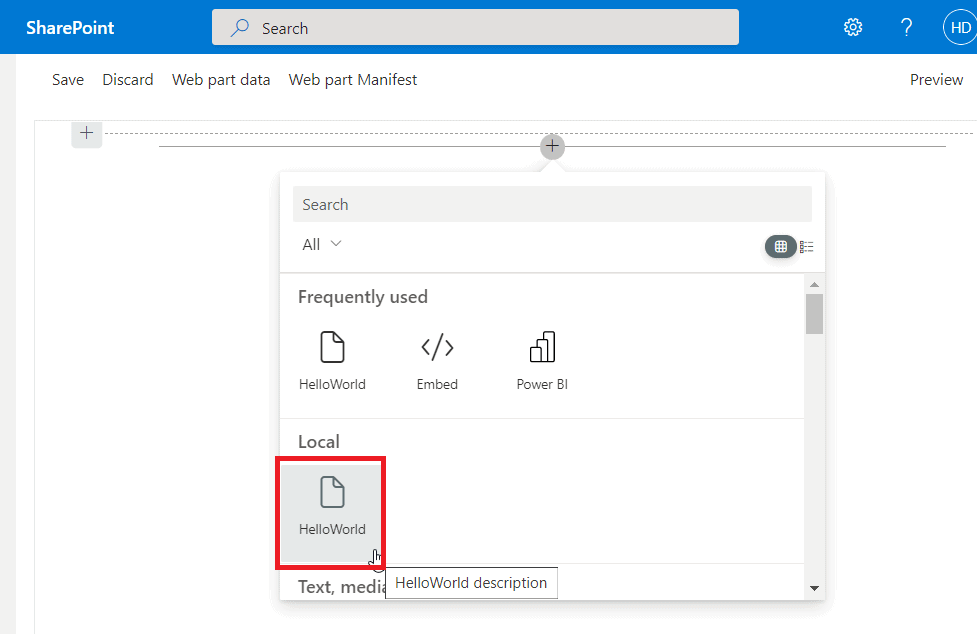Click the top SharePoint search box
This screenshot has width=977, height=634.
475,27
